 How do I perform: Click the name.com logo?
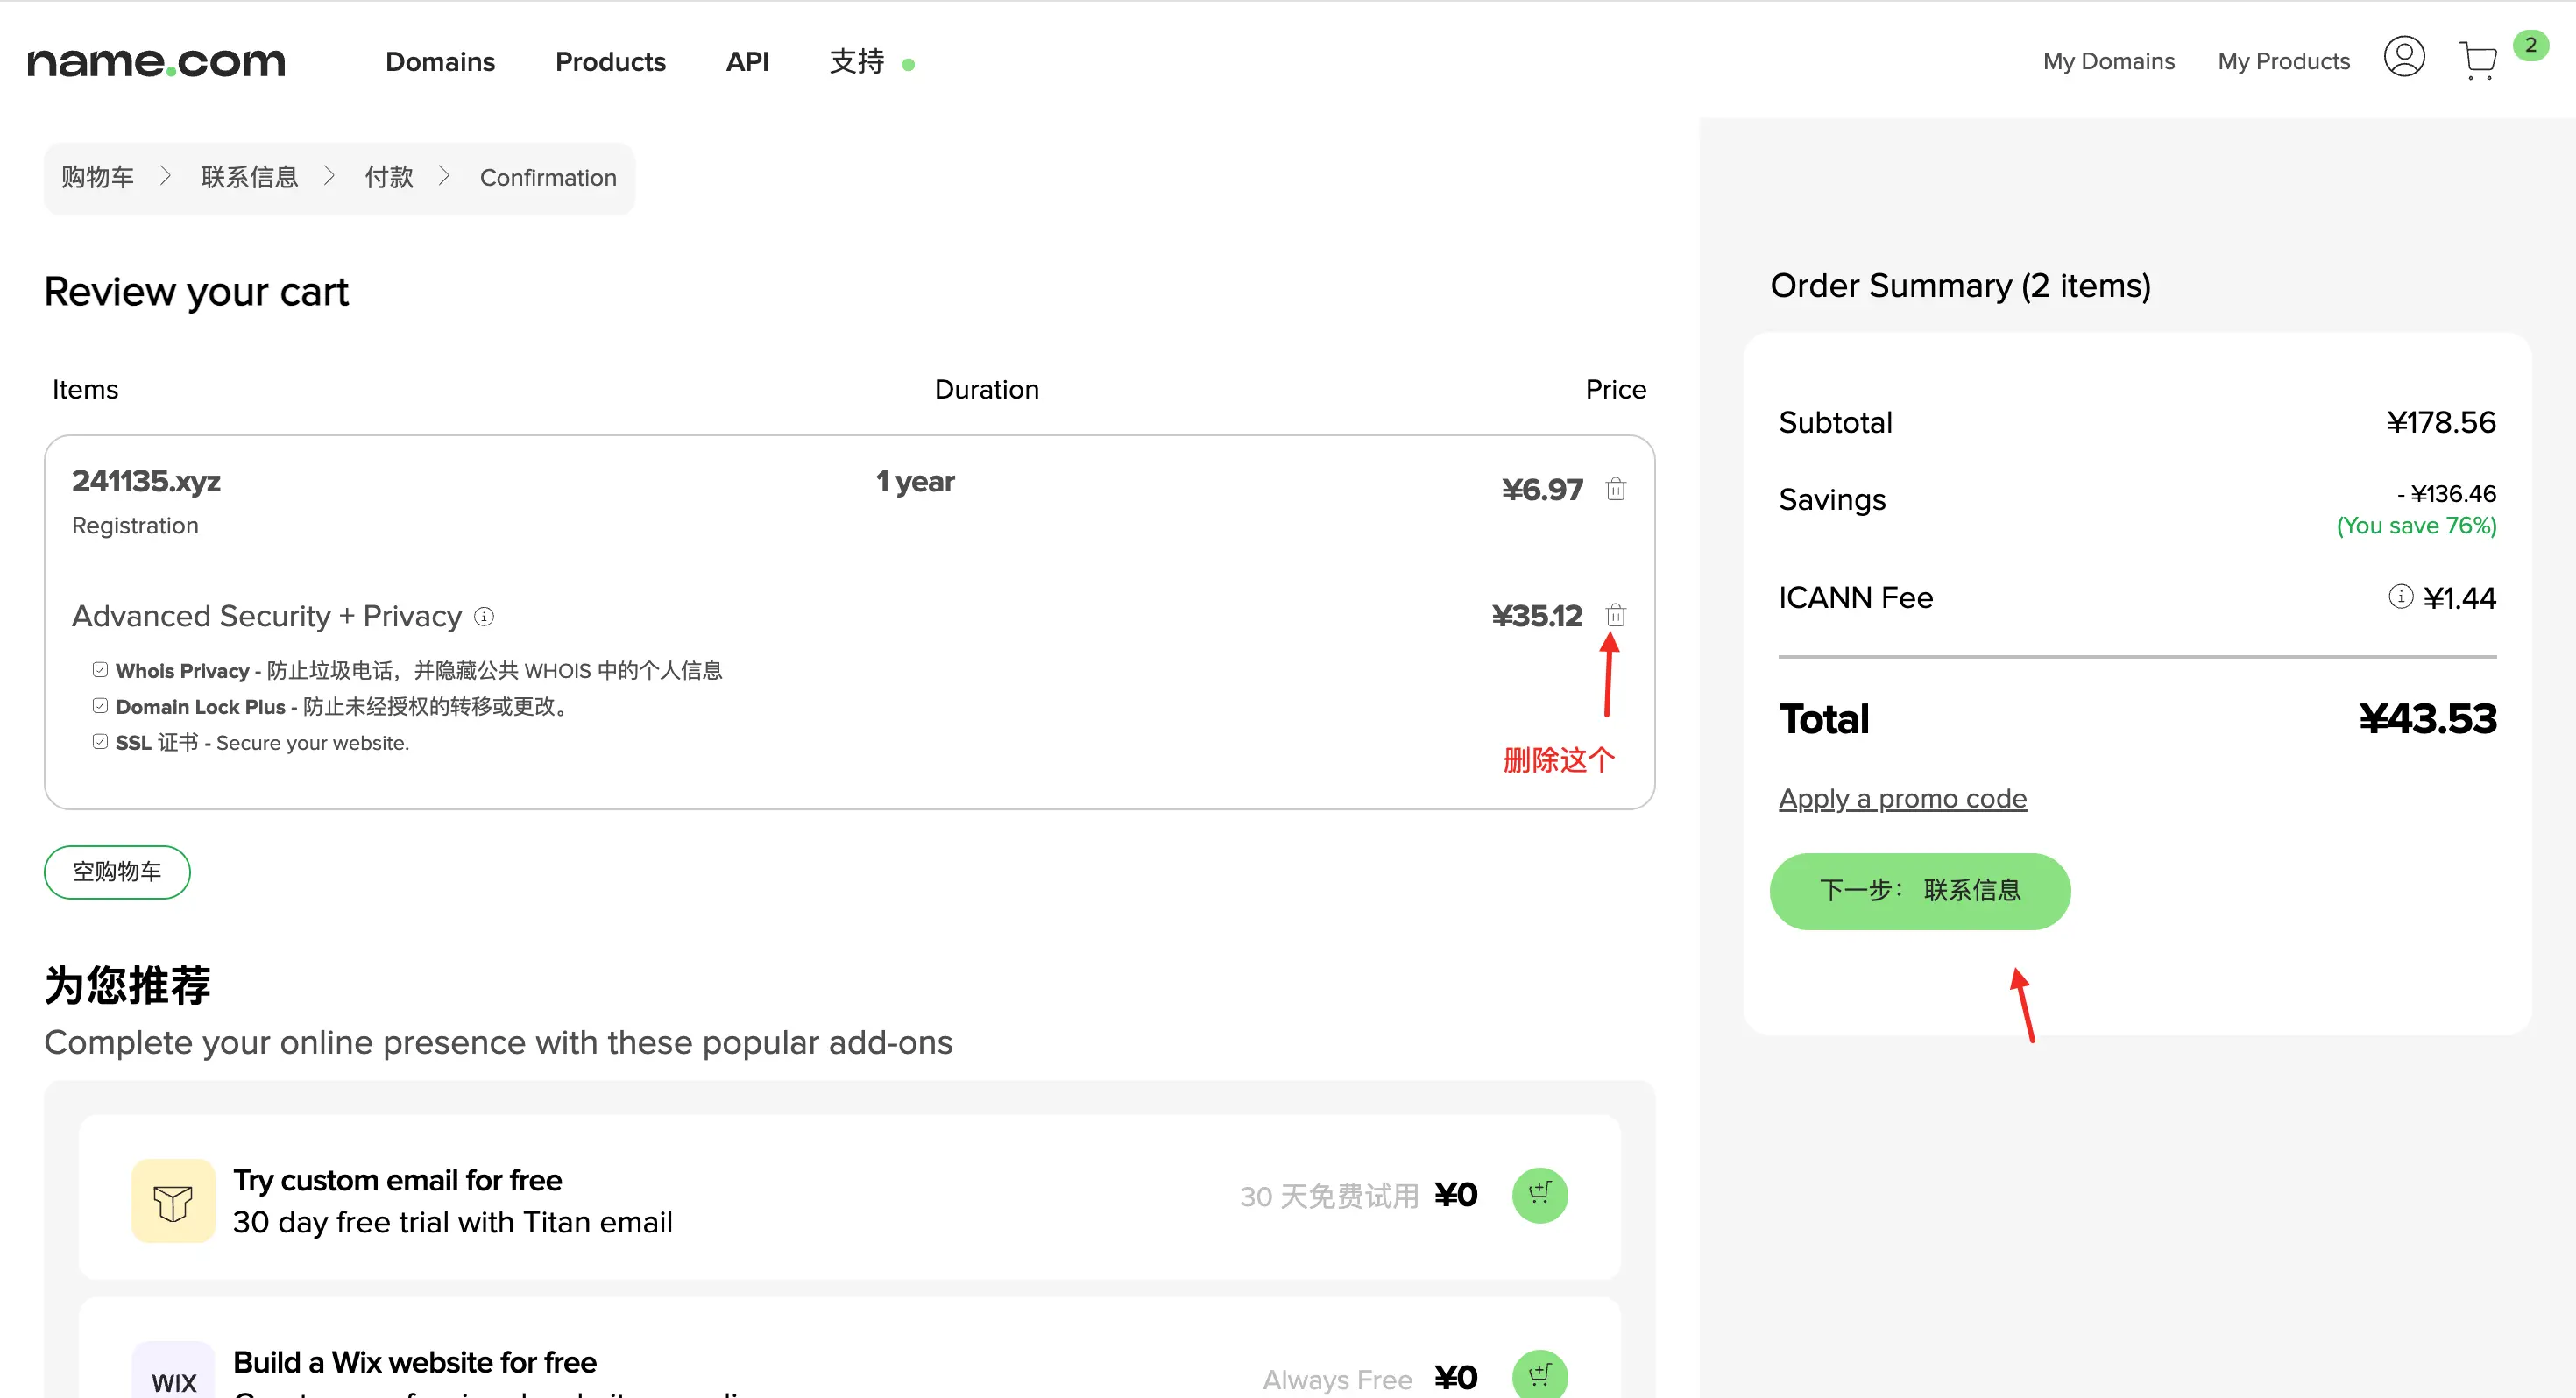tap(156, 62)
